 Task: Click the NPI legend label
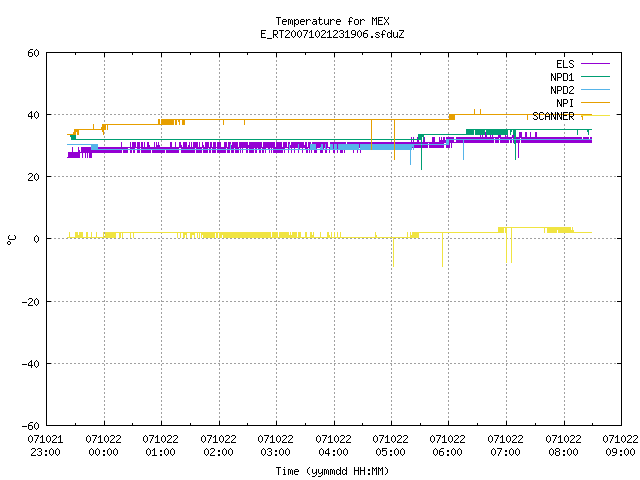(565, 103)
